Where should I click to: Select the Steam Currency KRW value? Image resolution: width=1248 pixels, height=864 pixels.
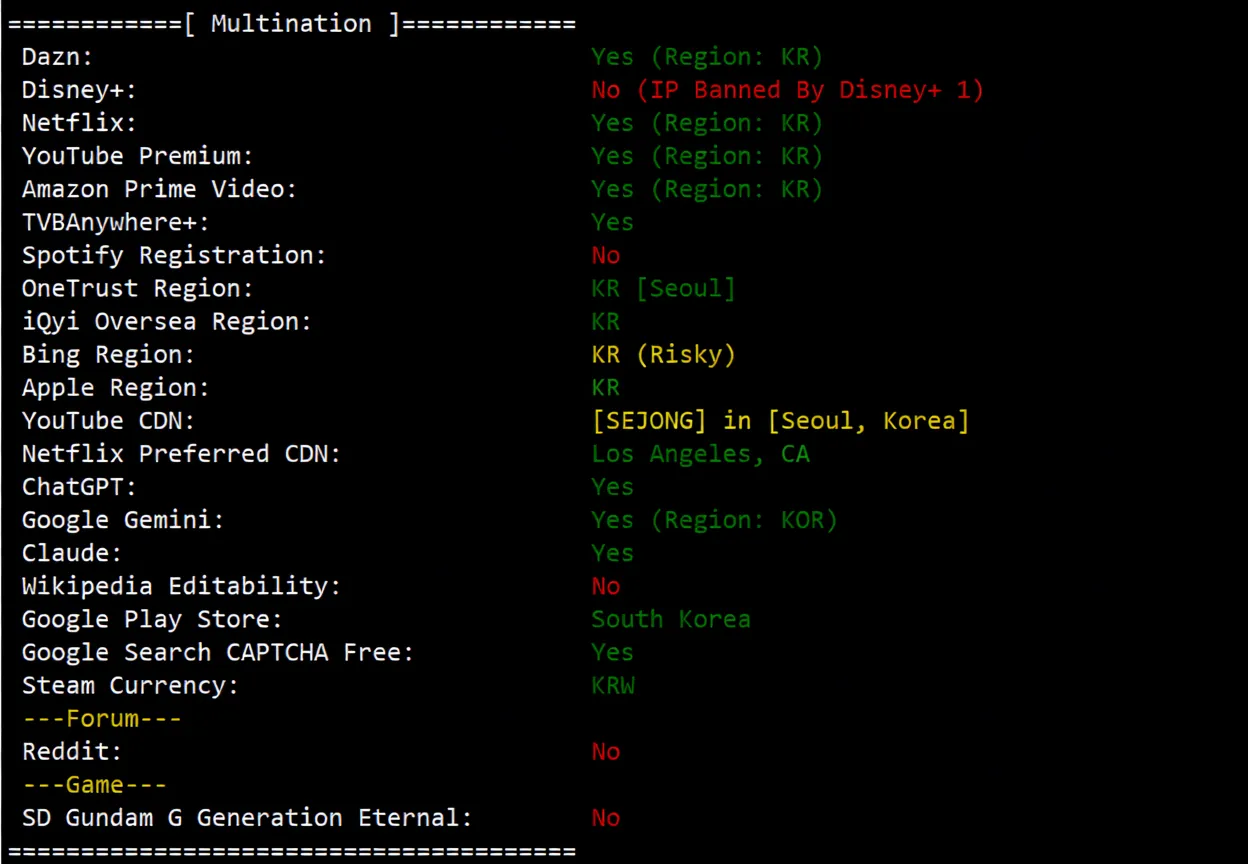click(613, 685)
